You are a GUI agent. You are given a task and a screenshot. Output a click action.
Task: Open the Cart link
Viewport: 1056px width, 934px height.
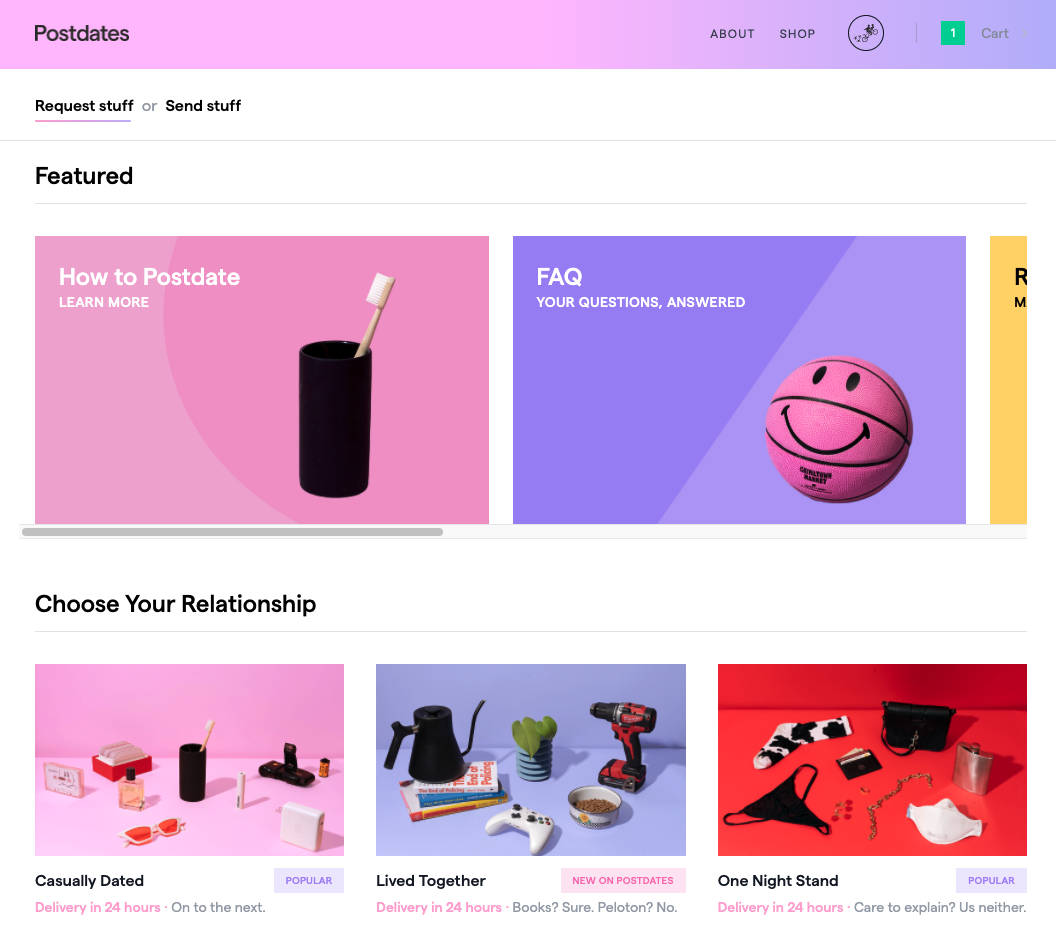(x=994, y=34)
